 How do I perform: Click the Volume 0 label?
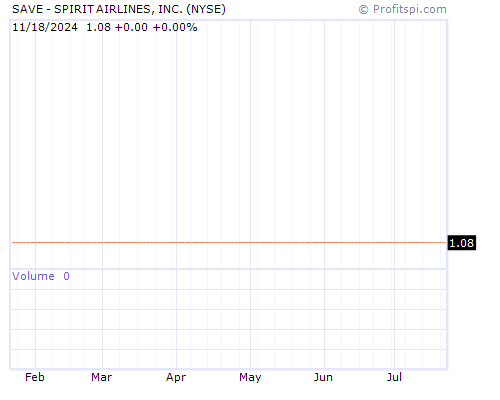coord(41,276)
